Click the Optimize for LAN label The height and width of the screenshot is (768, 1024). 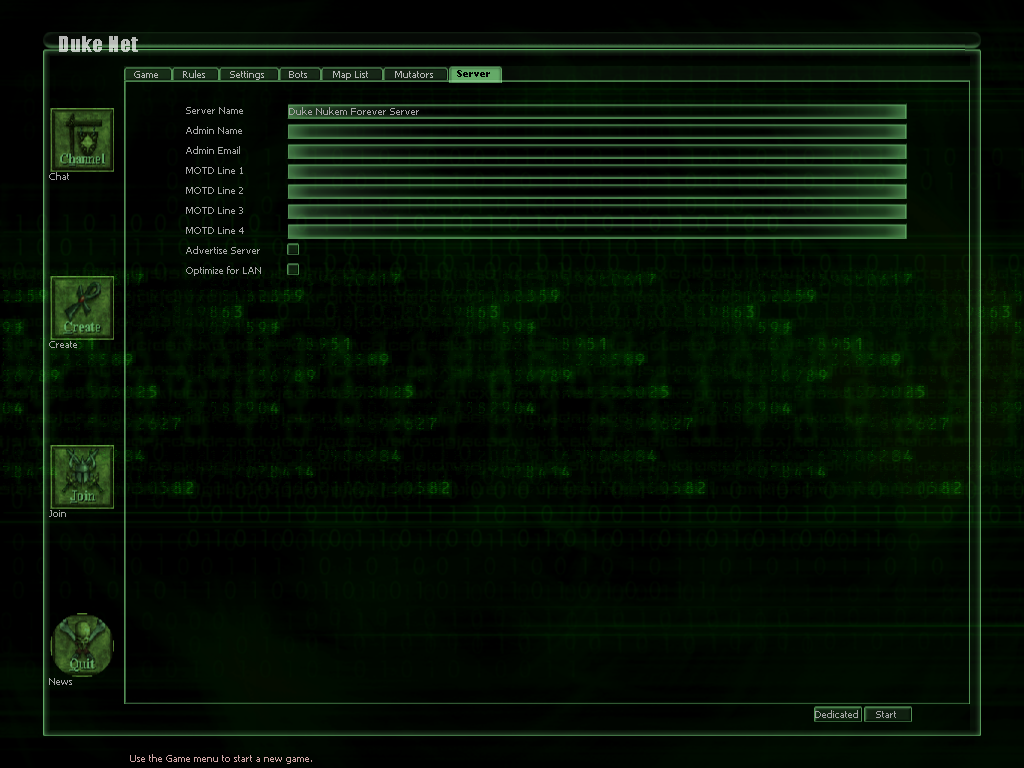[223, 270]
